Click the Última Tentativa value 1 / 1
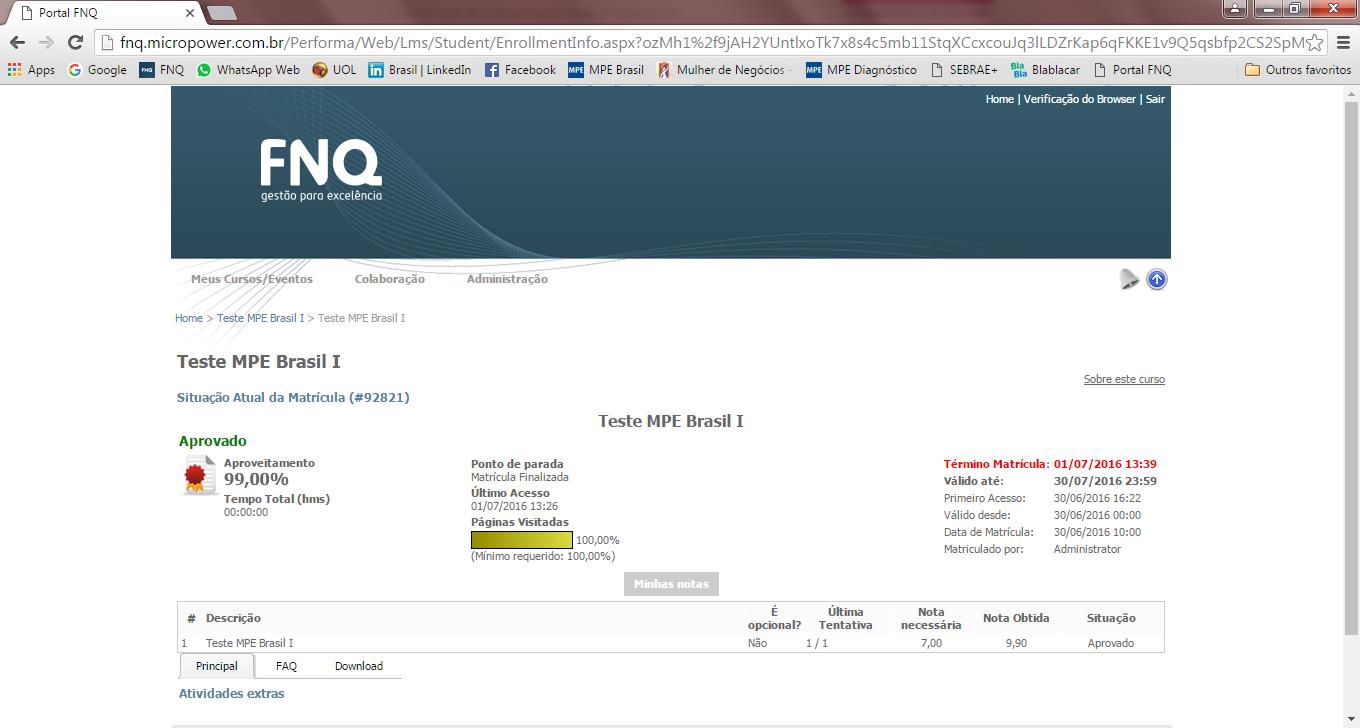The height and width of the screenshot is (728, 1360). click(817, 643)
